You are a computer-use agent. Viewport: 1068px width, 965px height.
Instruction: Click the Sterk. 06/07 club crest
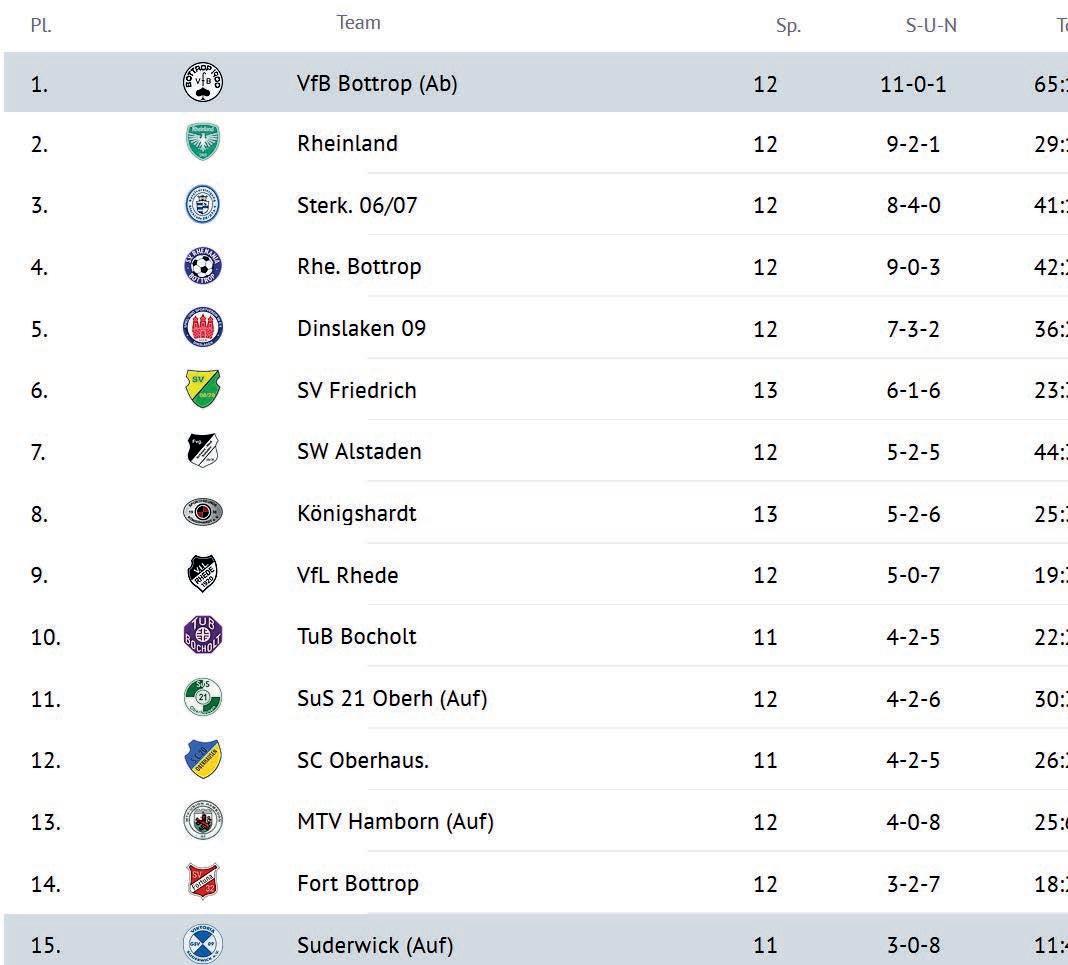click(203, 205)
